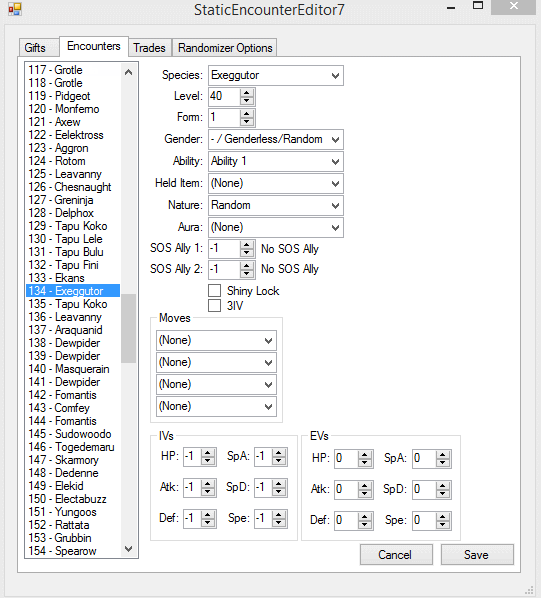Viewport: 541px width, 598px height.
Task: Increase Atk EV with the up arrow
Action: point(365,485)
